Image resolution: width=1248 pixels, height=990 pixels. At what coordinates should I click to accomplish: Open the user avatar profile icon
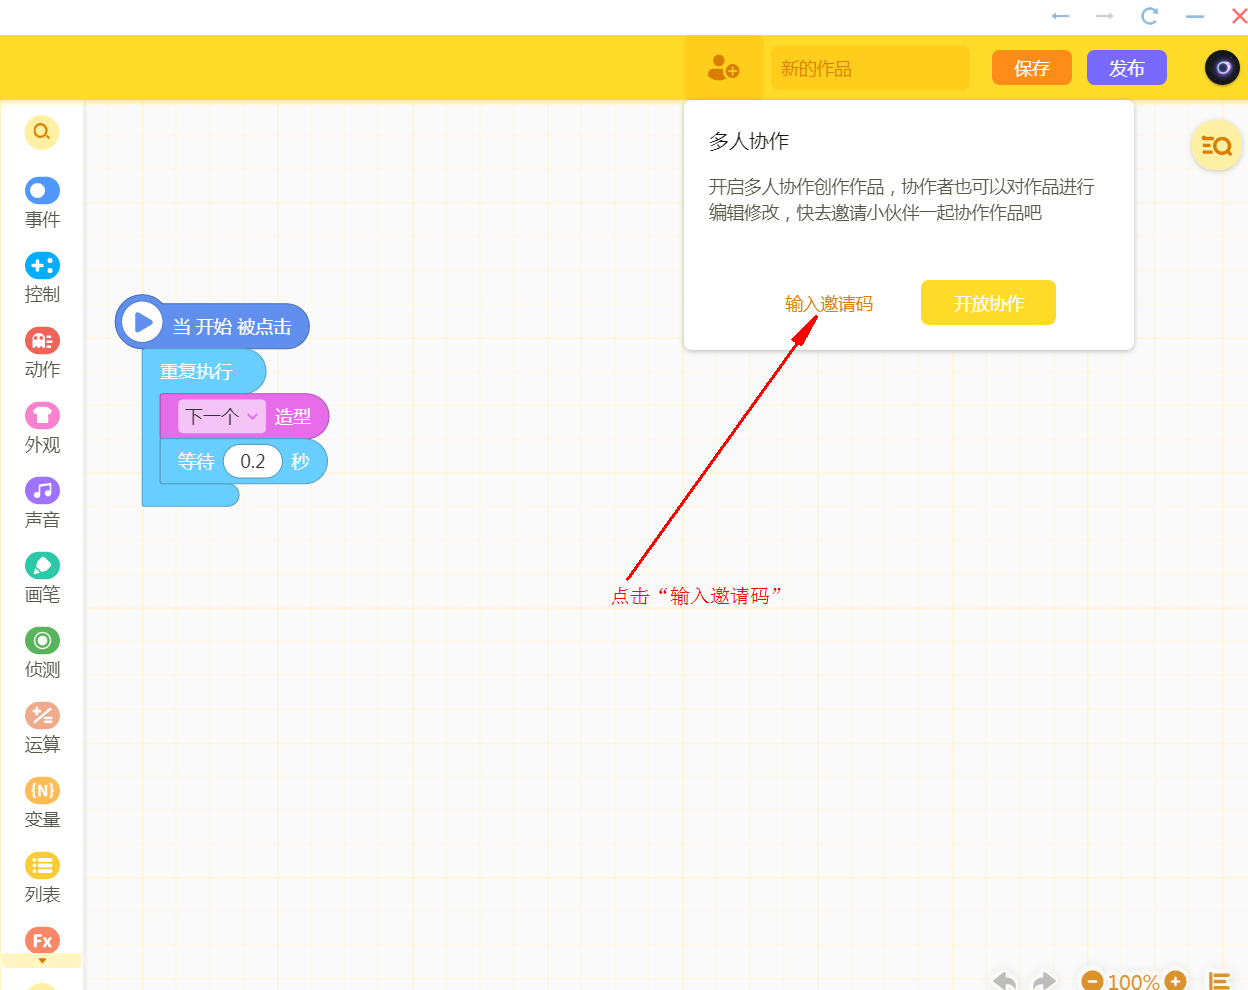tap(1222, 68)
